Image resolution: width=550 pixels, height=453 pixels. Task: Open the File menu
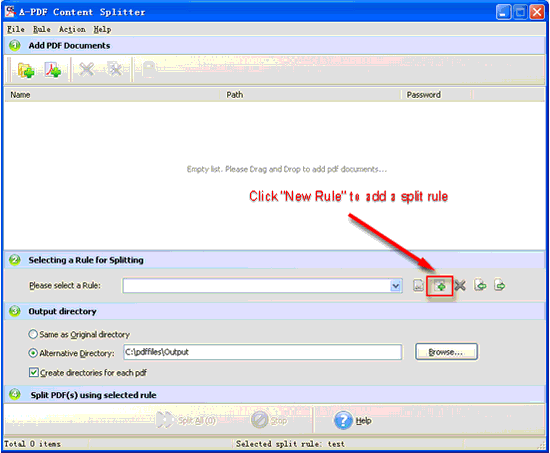(16, 29)
